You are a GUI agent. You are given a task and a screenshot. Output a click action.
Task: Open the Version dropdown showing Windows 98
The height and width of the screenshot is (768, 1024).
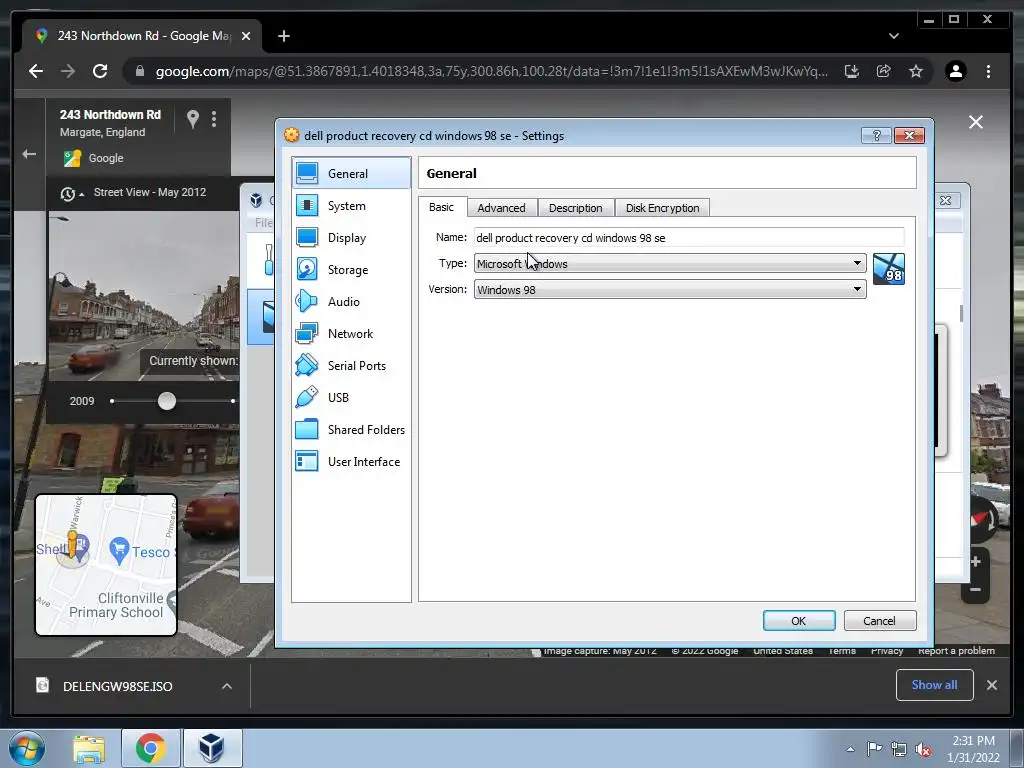point(670,289)
